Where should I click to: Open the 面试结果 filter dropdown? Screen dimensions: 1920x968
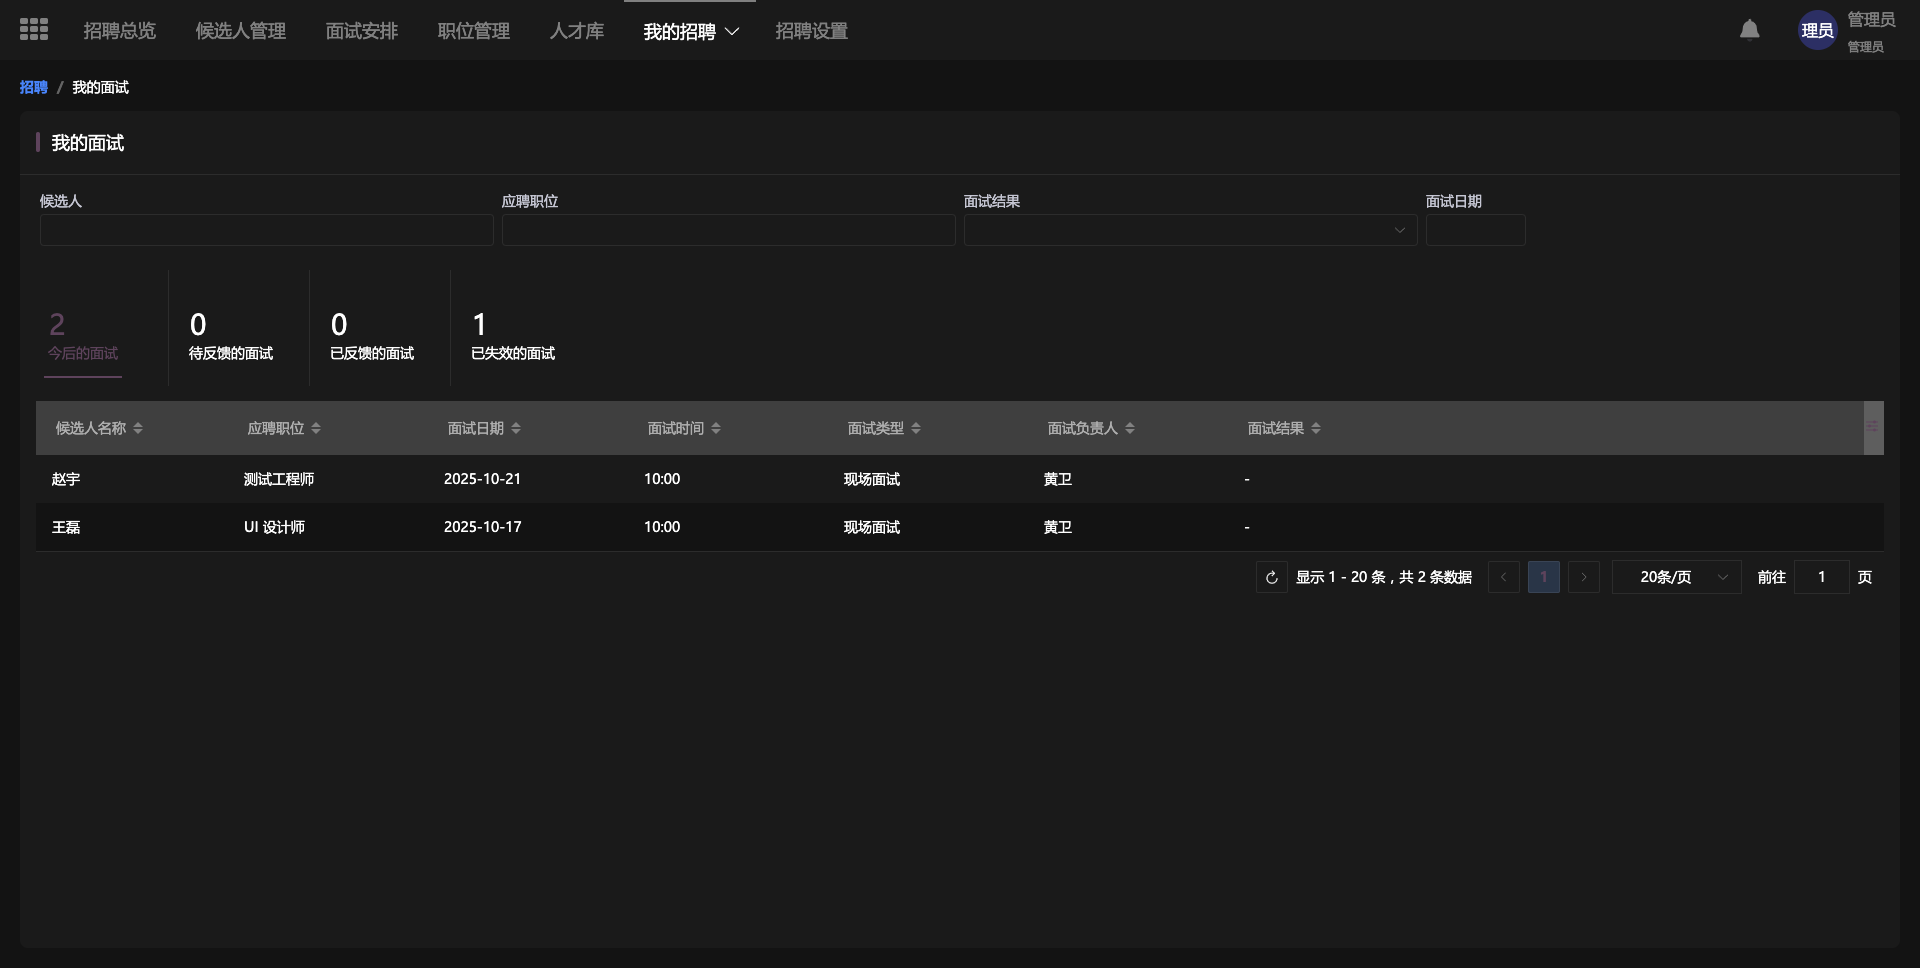pos(1190,231)
